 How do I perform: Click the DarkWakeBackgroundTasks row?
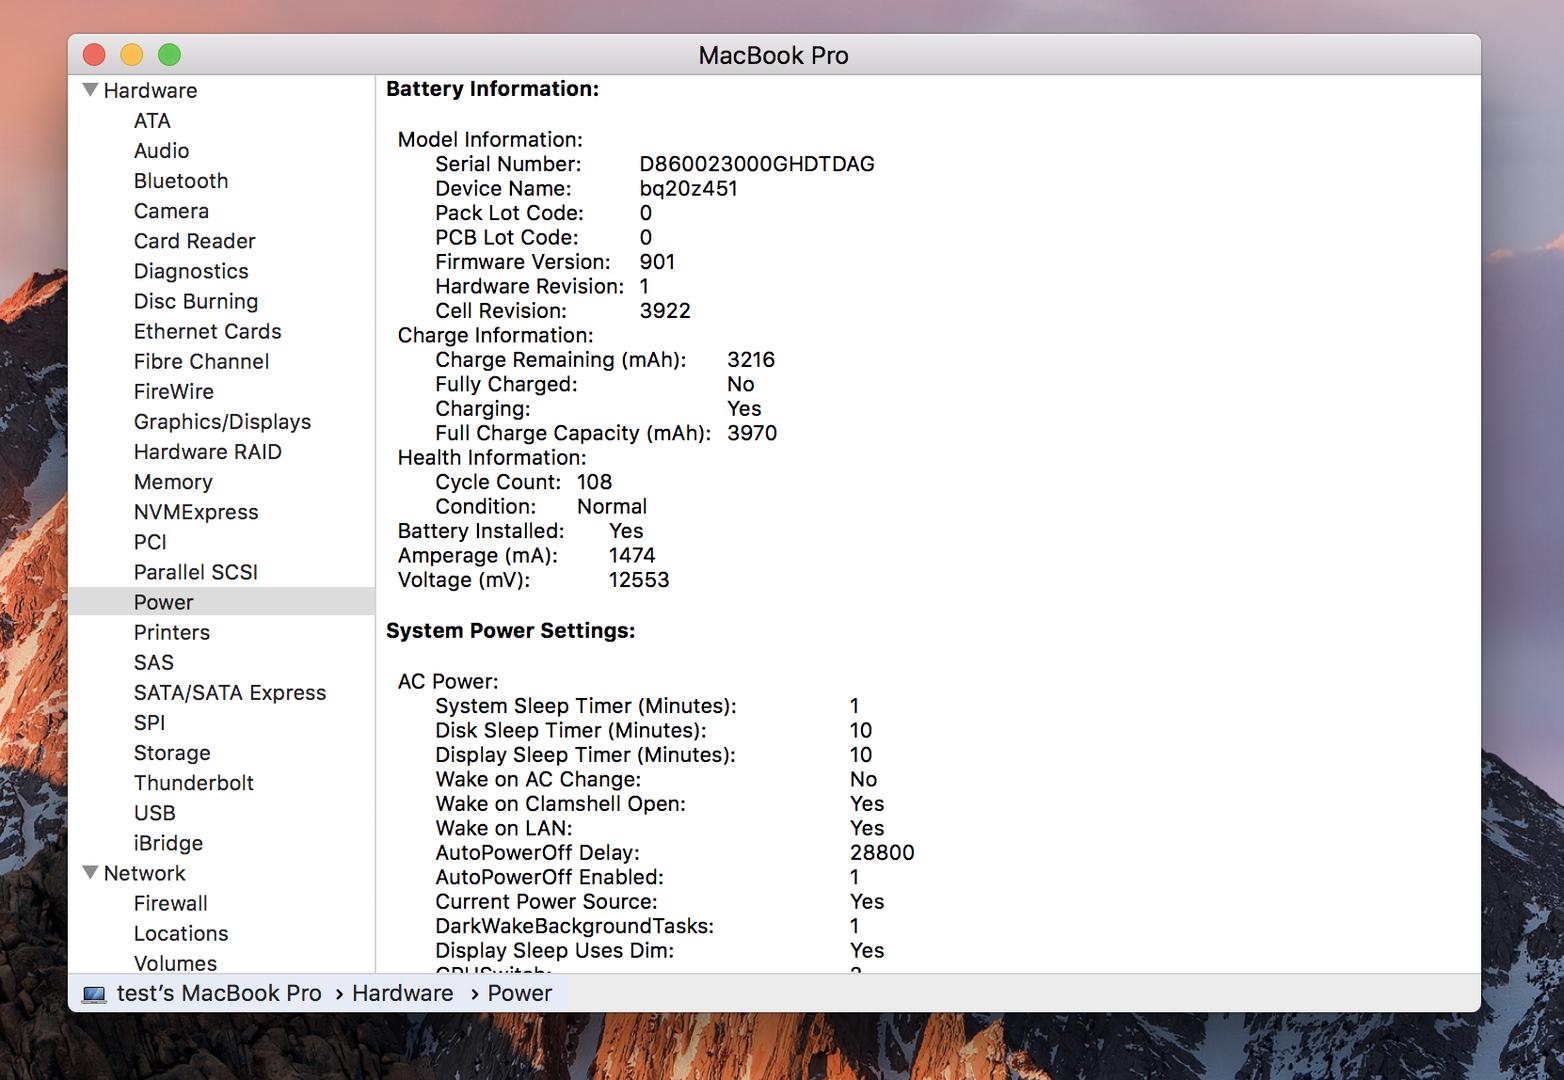[647, 927]
